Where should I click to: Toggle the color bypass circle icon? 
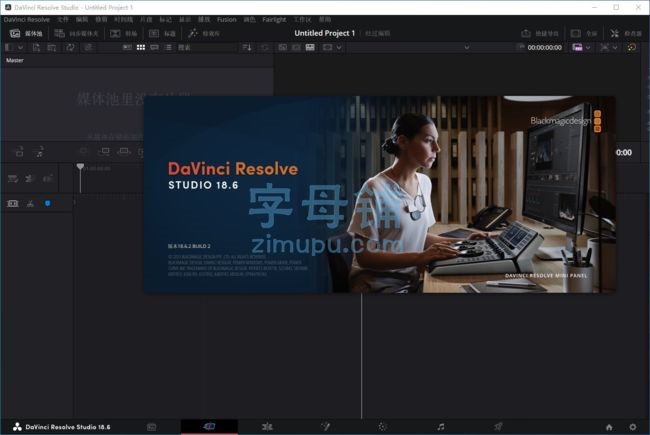[631, 48]
